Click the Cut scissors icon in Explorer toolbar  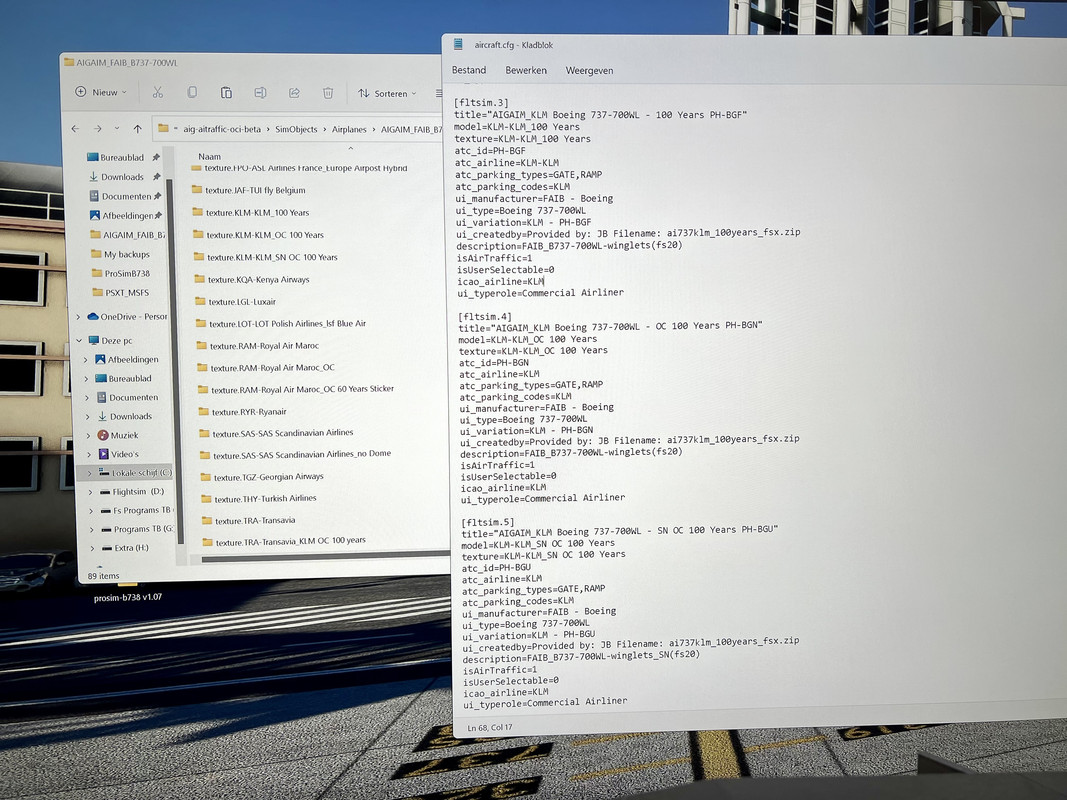point(158,92)
